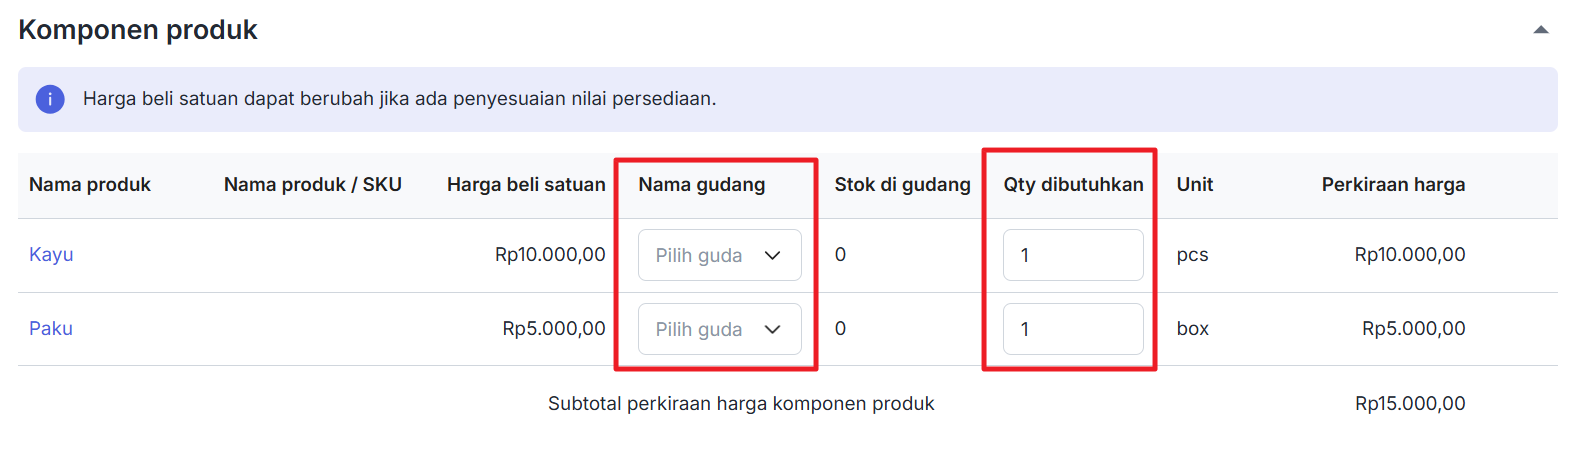Select the Stok di gudang column header
Viewport: 1580px width, 465px height.
[x=902, y=184]
